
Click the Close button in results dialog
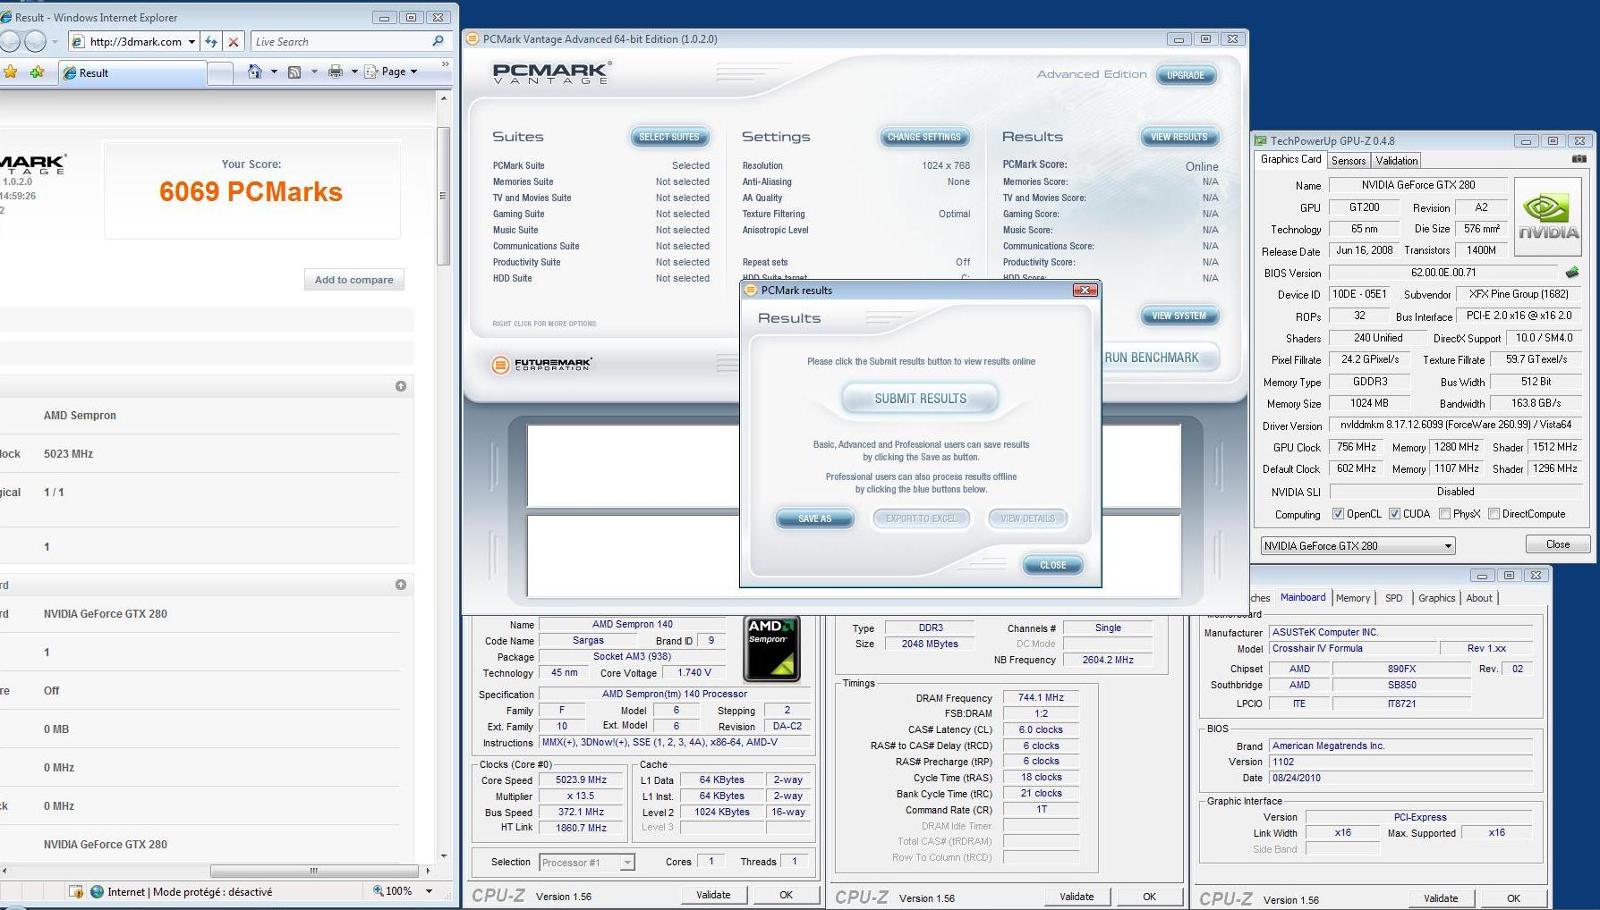(1053, 565)
